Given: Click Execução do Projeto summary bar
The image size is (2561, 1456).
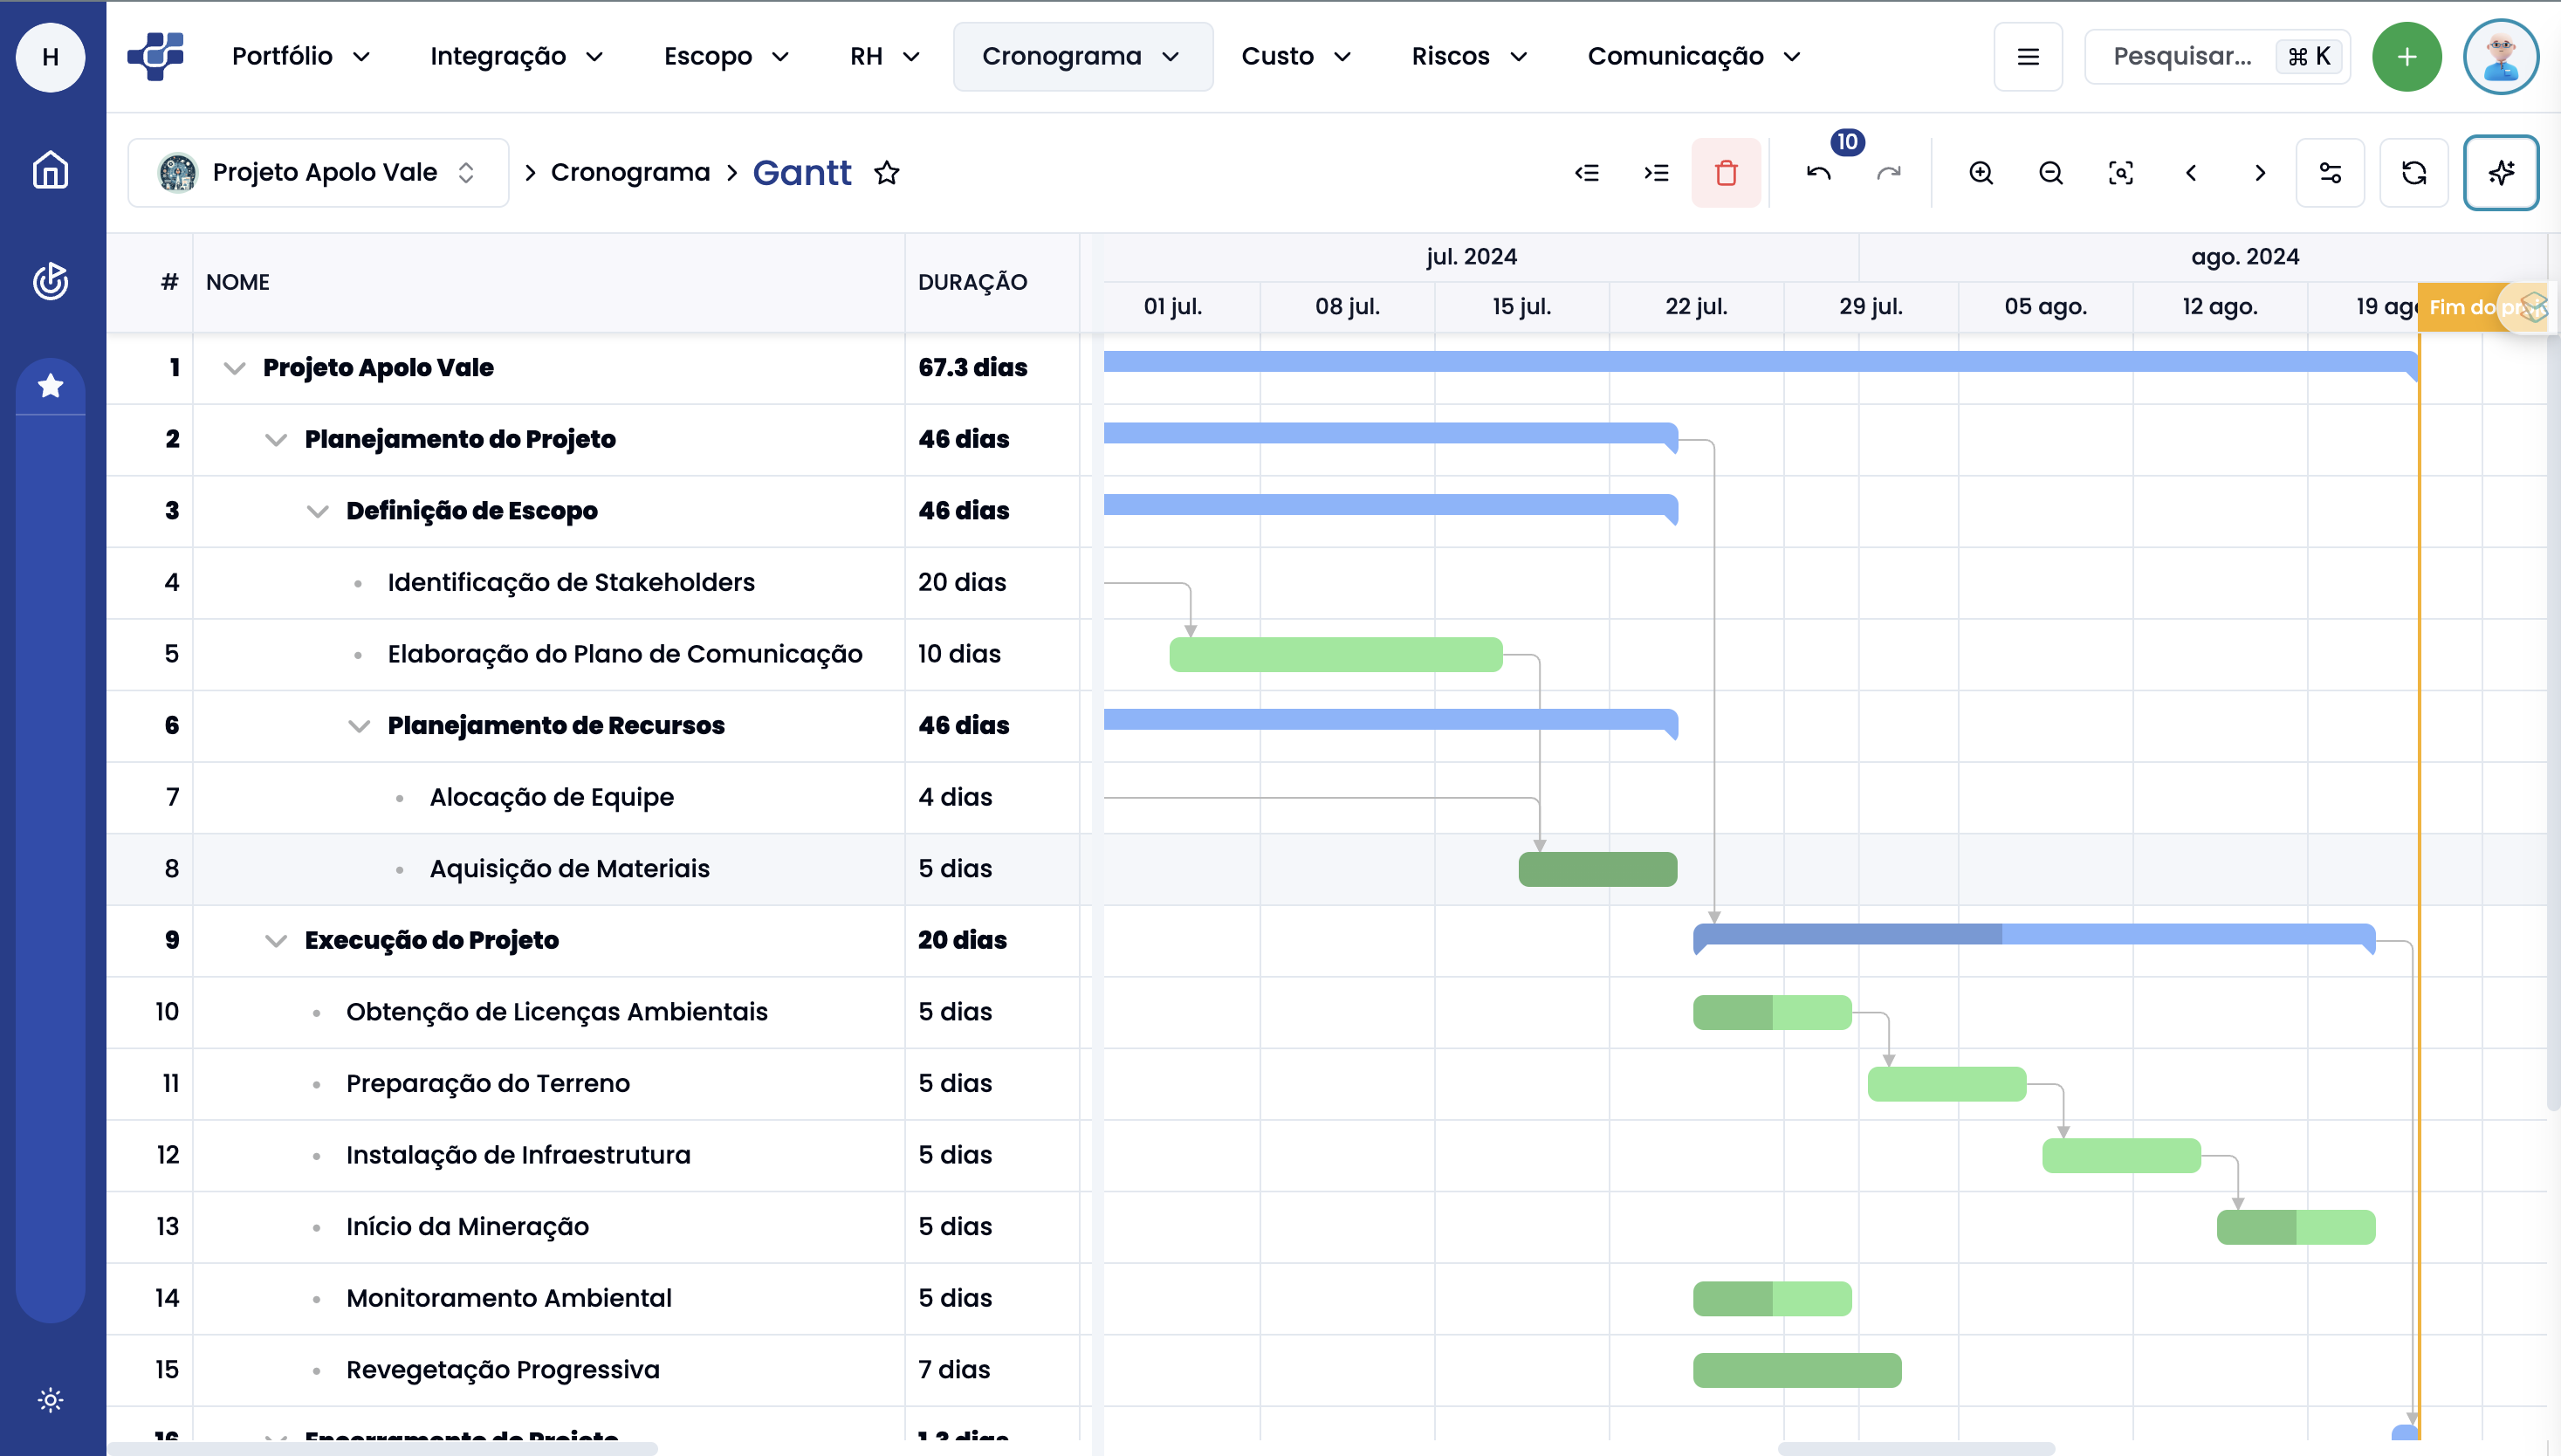Looking at the screenshot, I should [x=2034, y=937].
